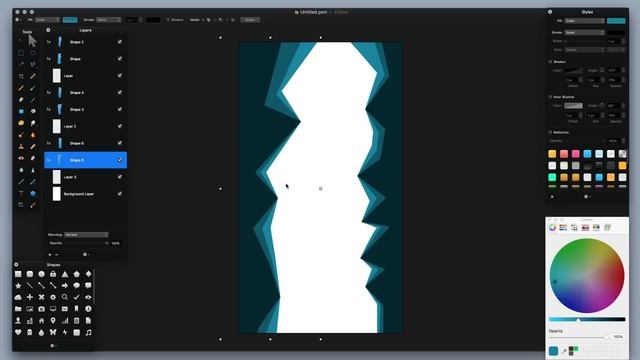Pick the music note shape in Shapes palette

[x=88, y=333]
